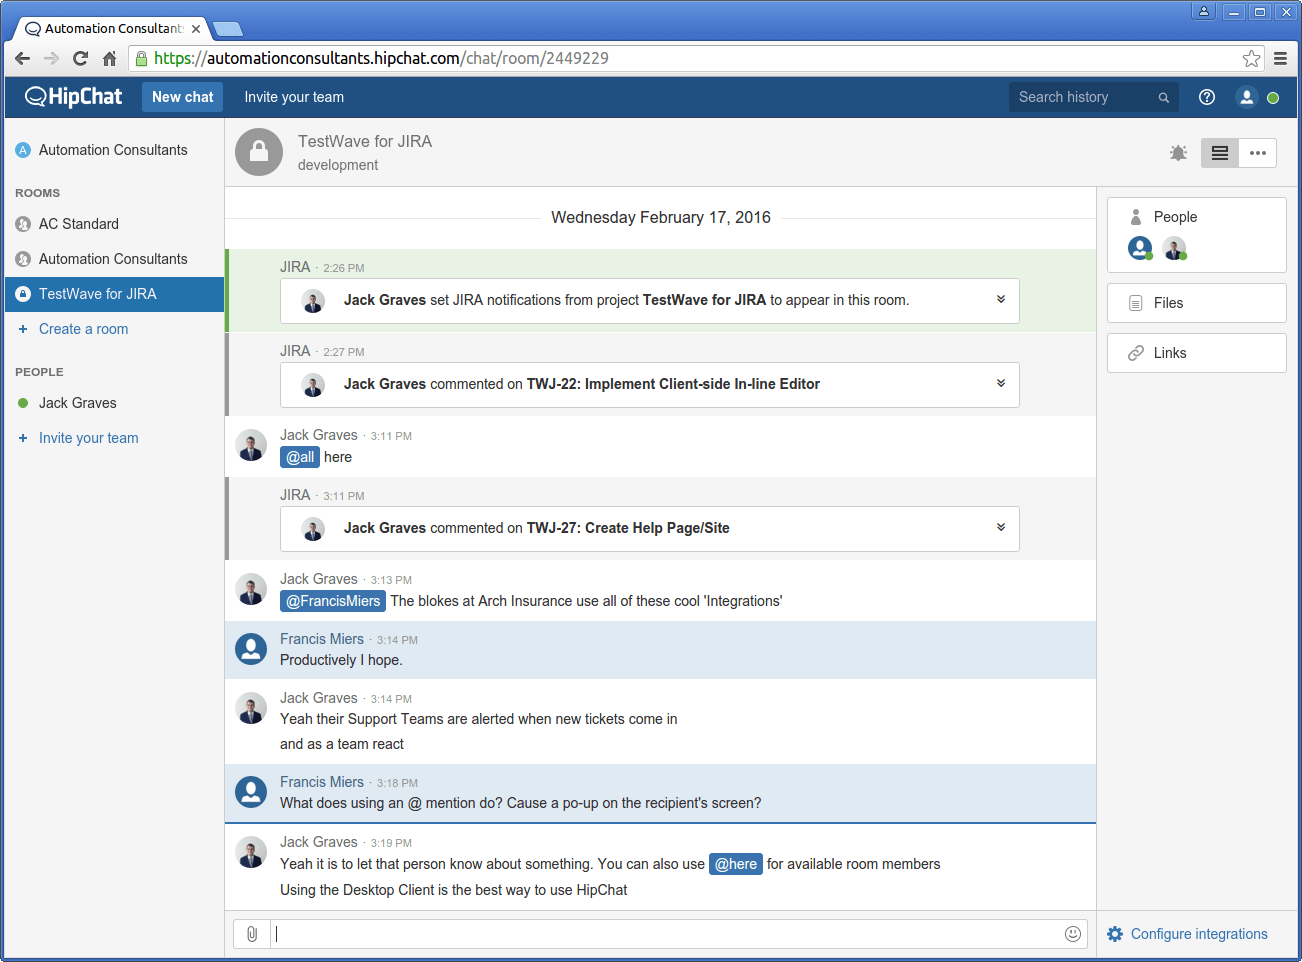Viewport: 1302px width, 962px height.
Task: Click the date 'Wednesday February 17, 2016'
Action: pyautogui.click(x=661, y=217)
